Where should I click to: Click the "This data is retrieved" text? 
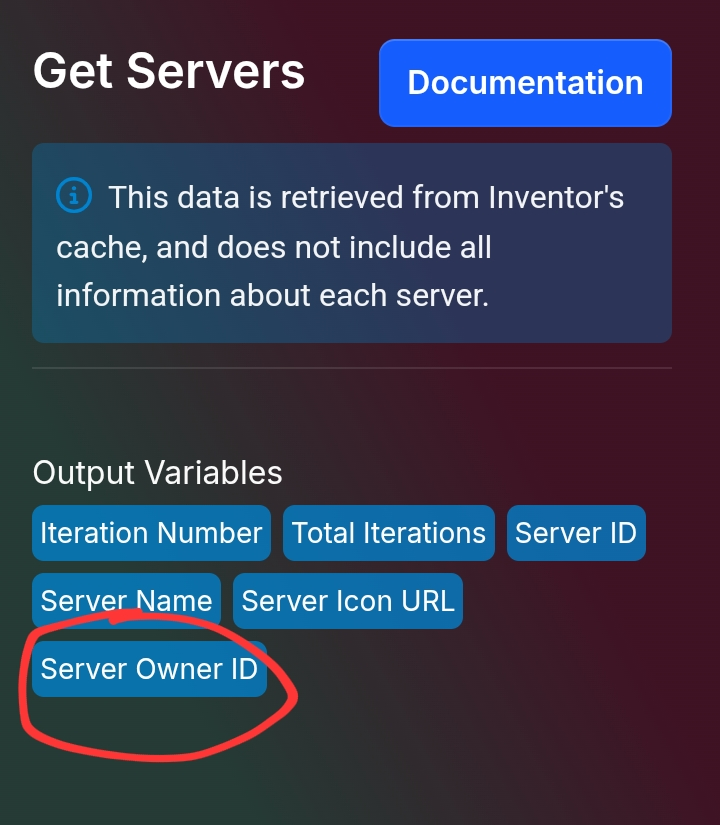click(257, 197)
